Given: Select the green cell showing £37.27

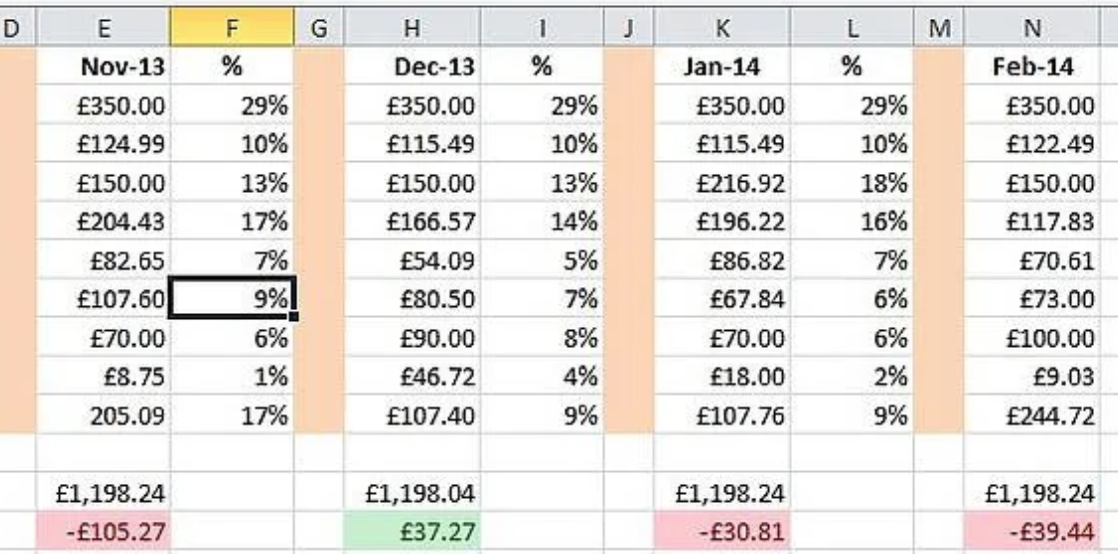Looking at the screenshot, I should point(411,531).
